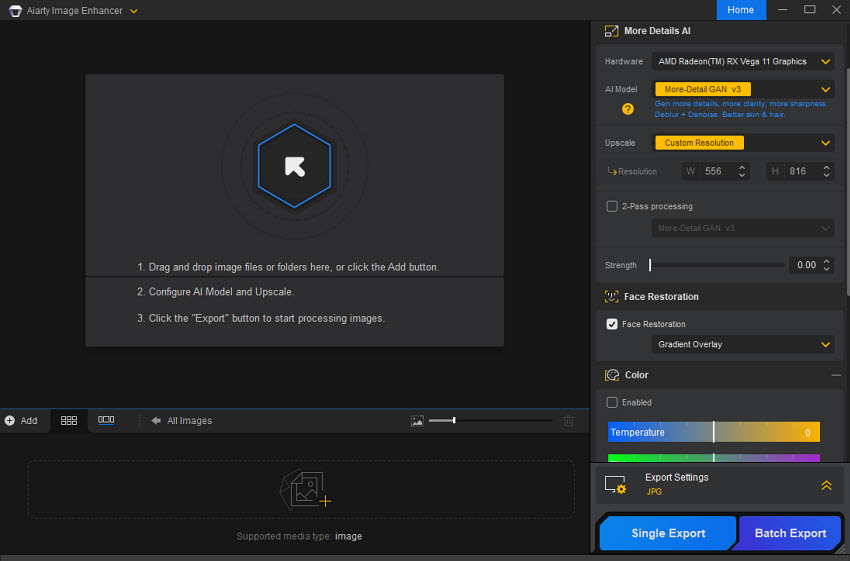Enable 2-Pass processing checkbox
This screenshot has height=561, width=850.
tap(612, 207)
